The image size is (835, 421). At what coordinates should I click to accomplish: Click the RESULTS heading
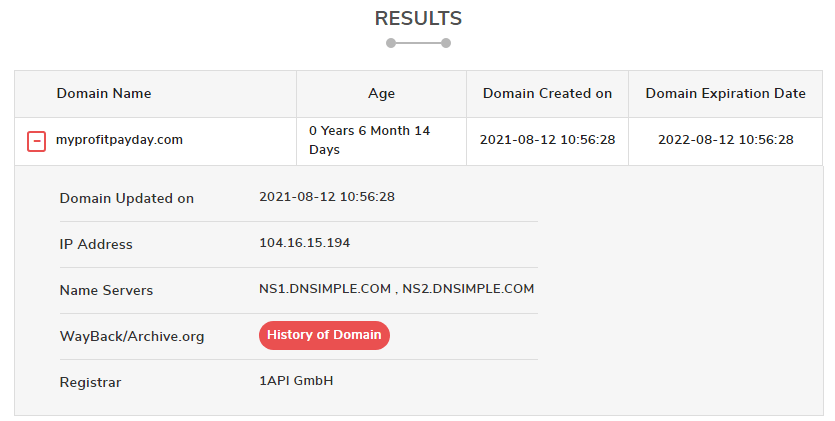(x=419, y=19)
